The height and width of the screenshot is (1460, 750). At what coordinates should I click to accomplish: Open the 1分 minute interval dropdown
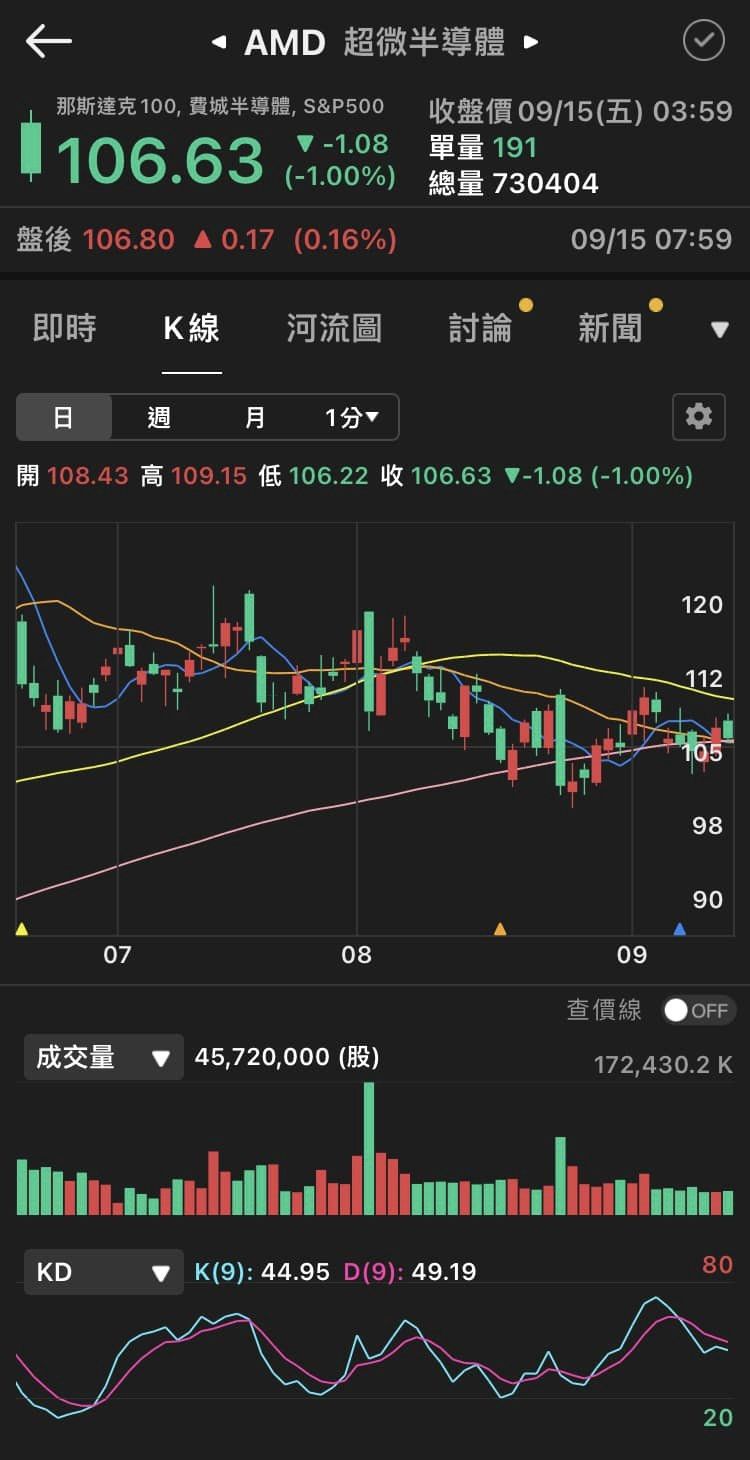pyautogui.click(x=351, y=417)
